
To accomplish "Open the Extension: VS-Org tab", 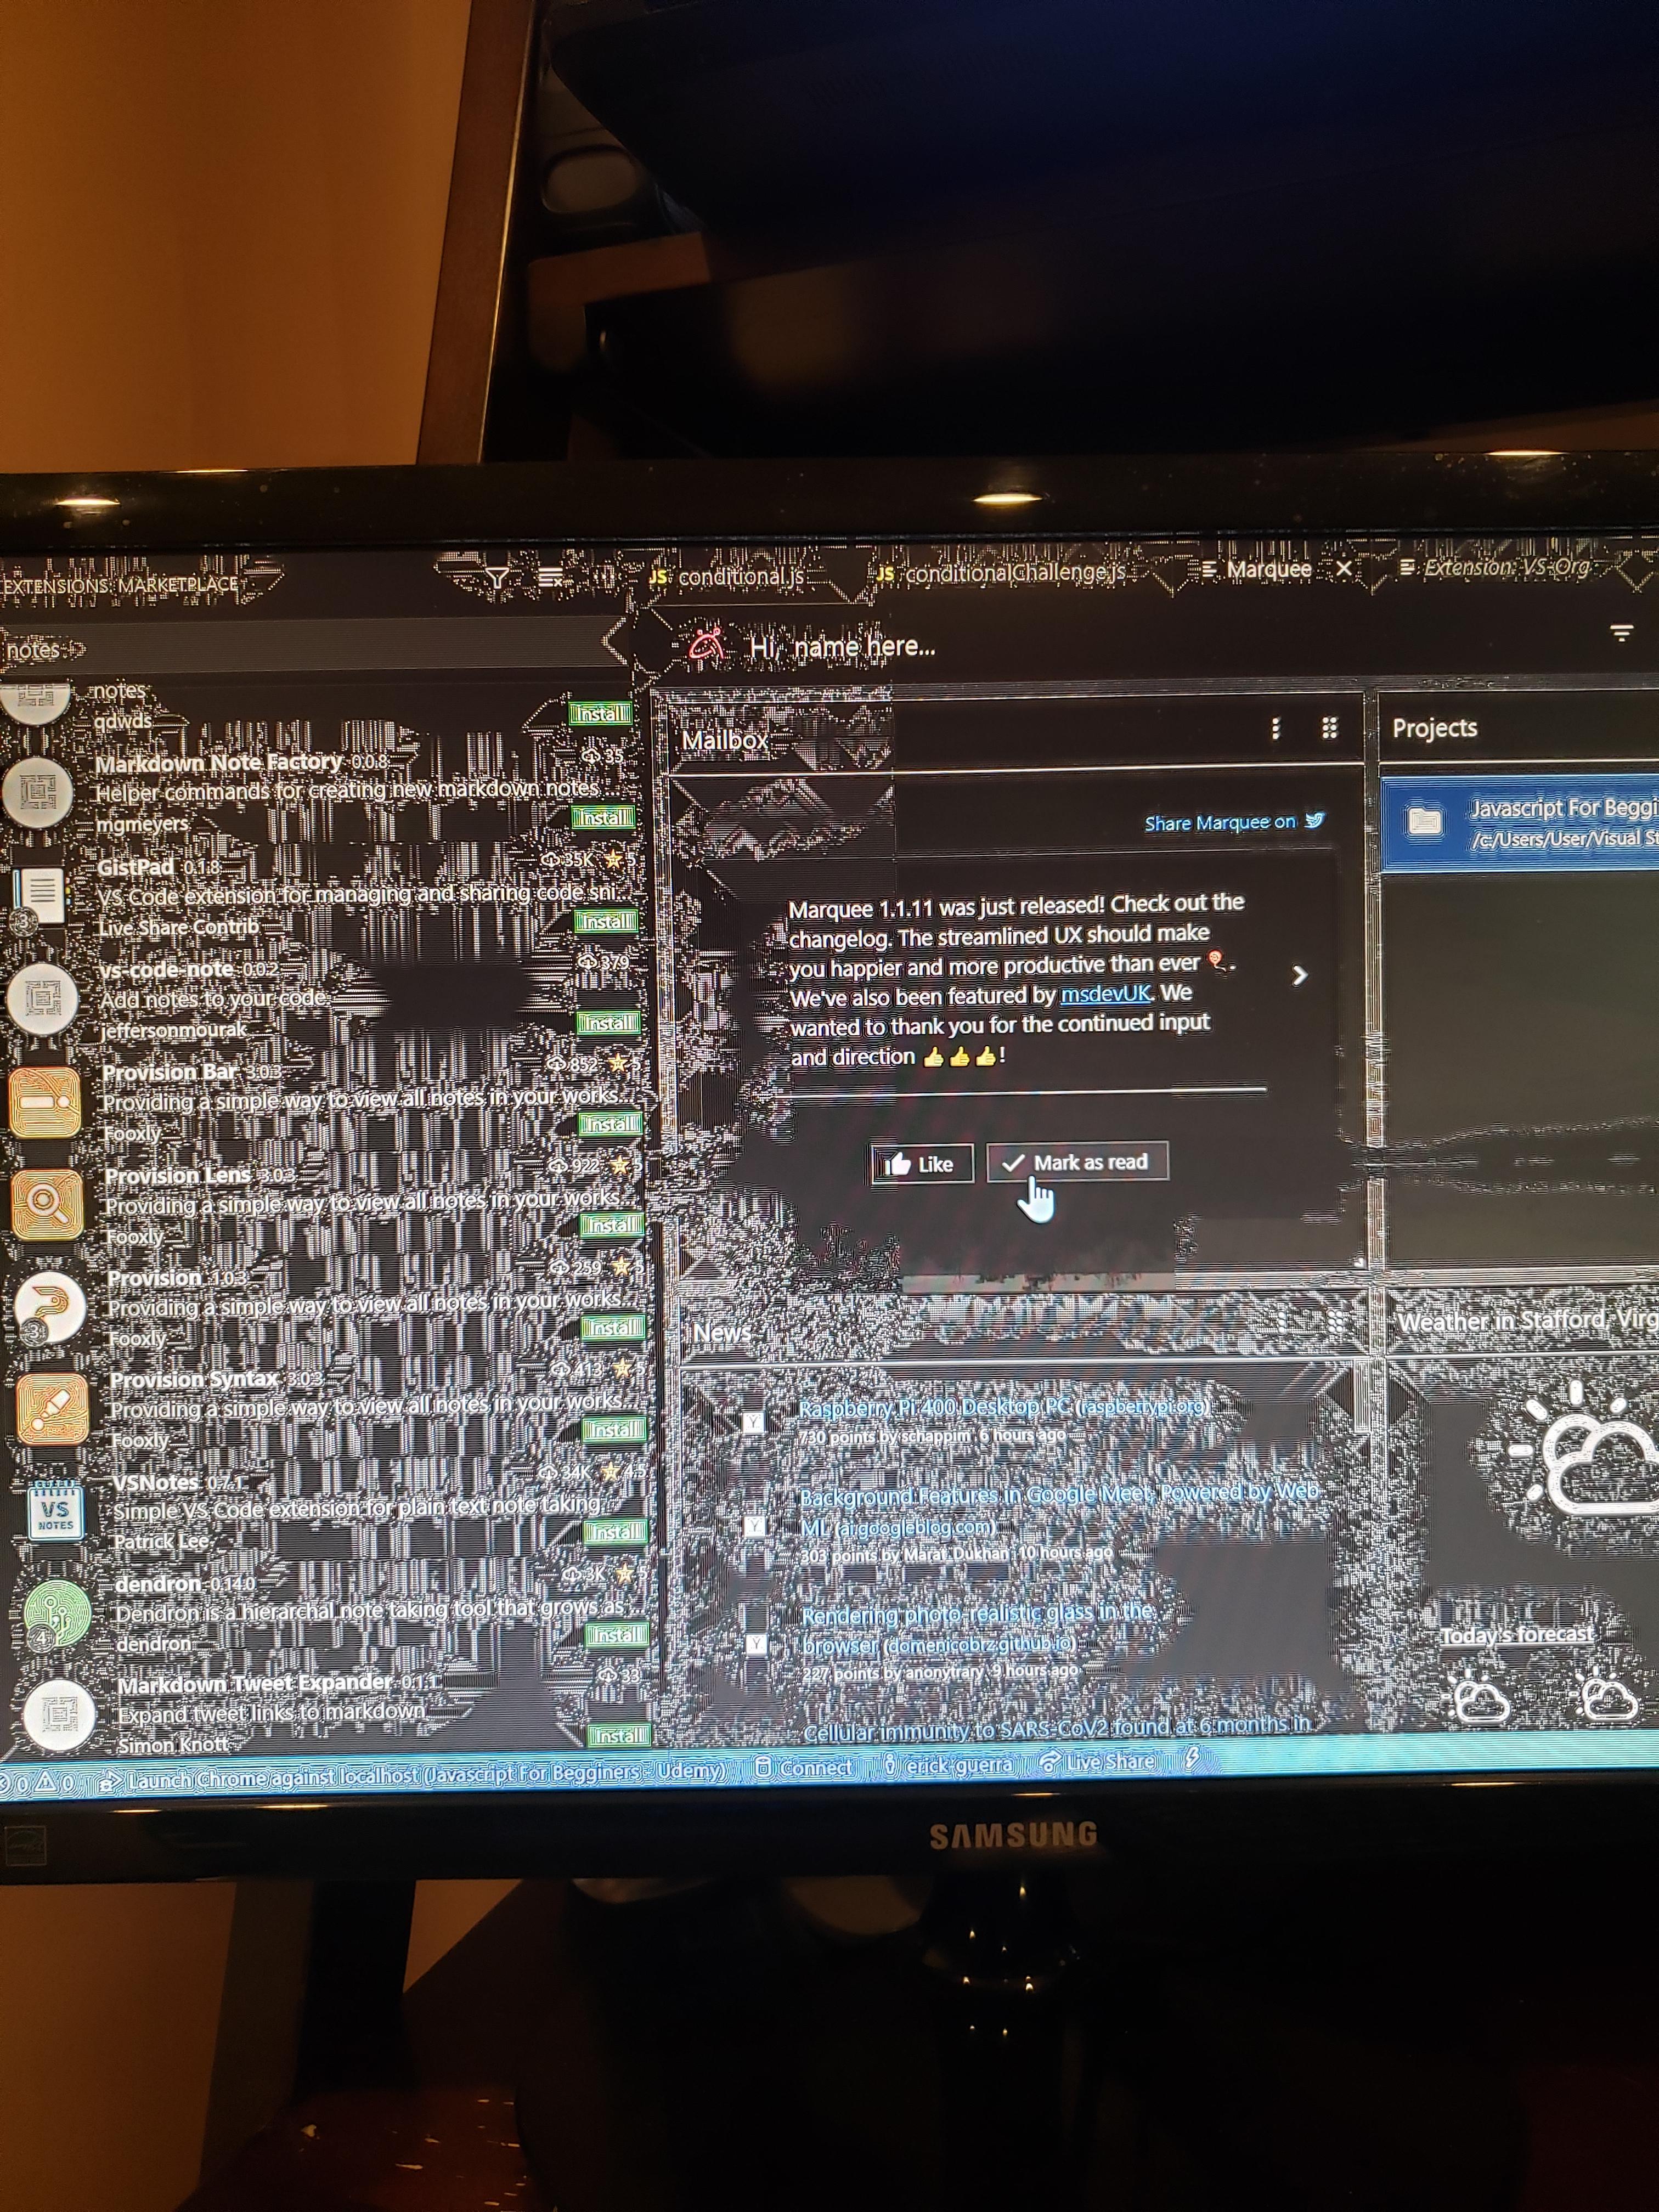I will click(x=1495, y=567).
